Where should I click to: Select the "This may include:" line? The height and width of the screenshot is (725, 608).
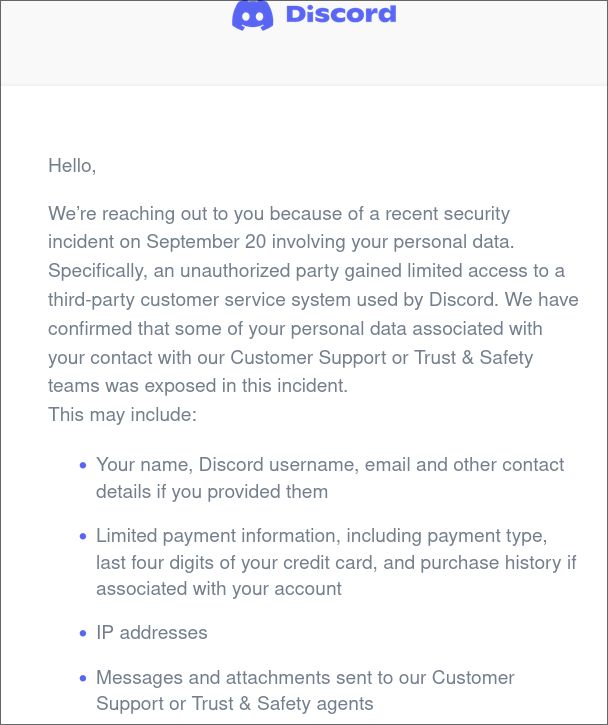click(123, 414)
